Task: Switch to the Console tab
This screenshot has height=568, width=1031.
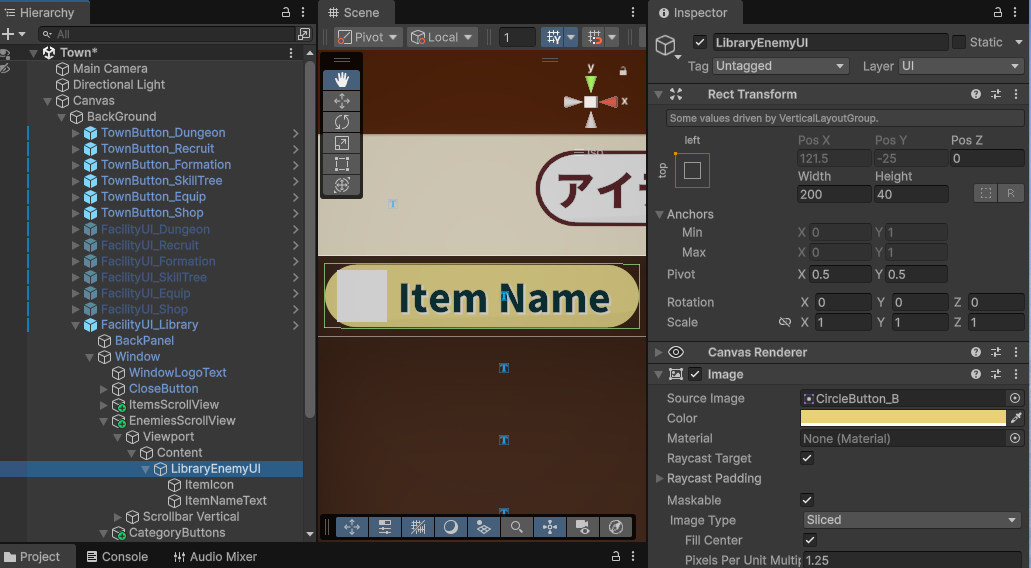Action: click(117, 557)
